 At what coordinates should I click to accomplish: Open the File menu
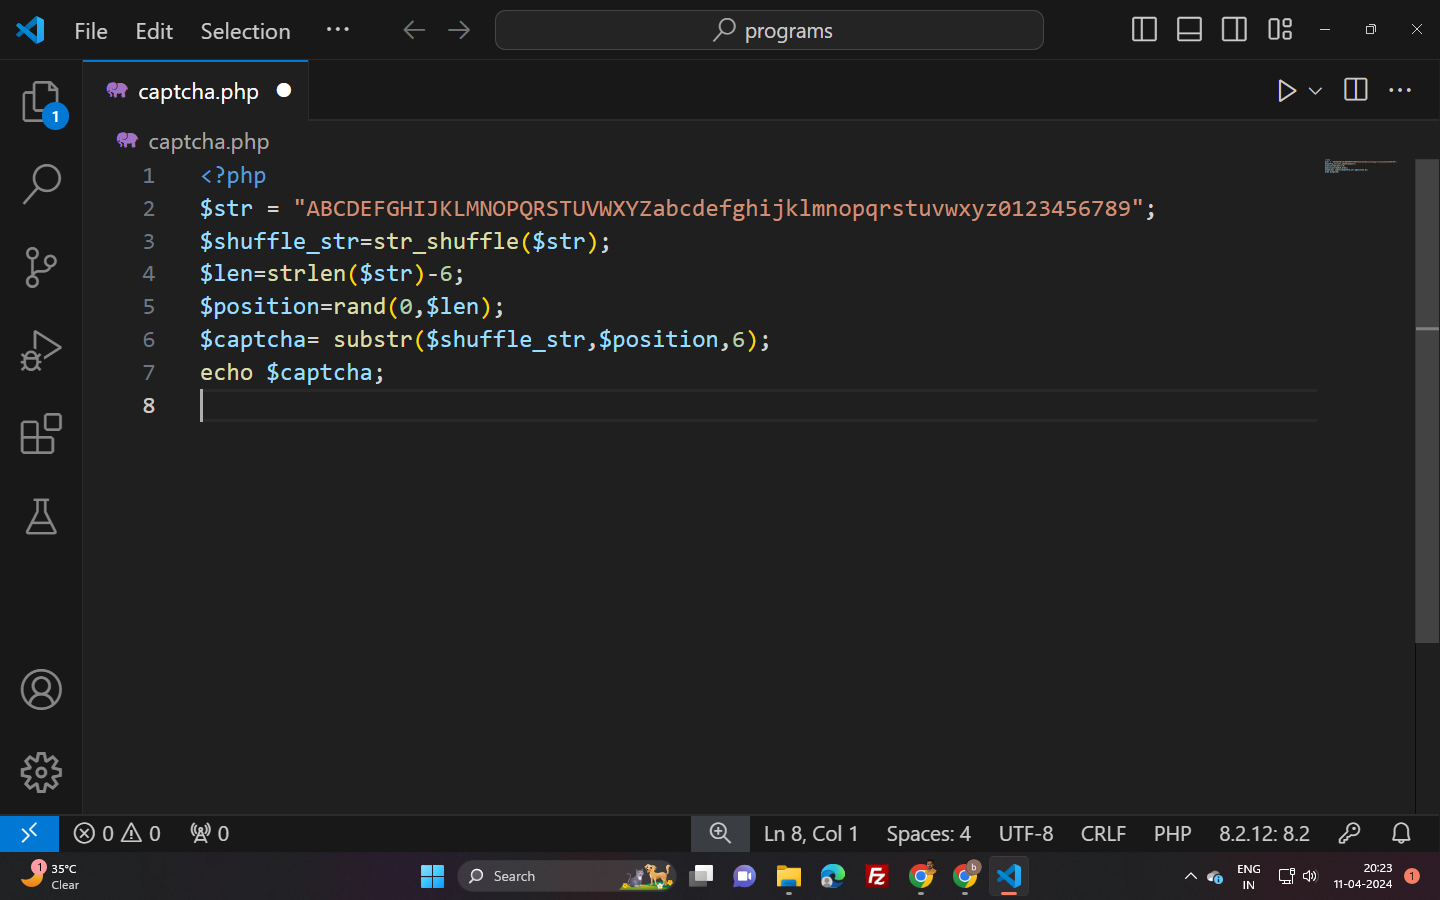tap(91, 31)
